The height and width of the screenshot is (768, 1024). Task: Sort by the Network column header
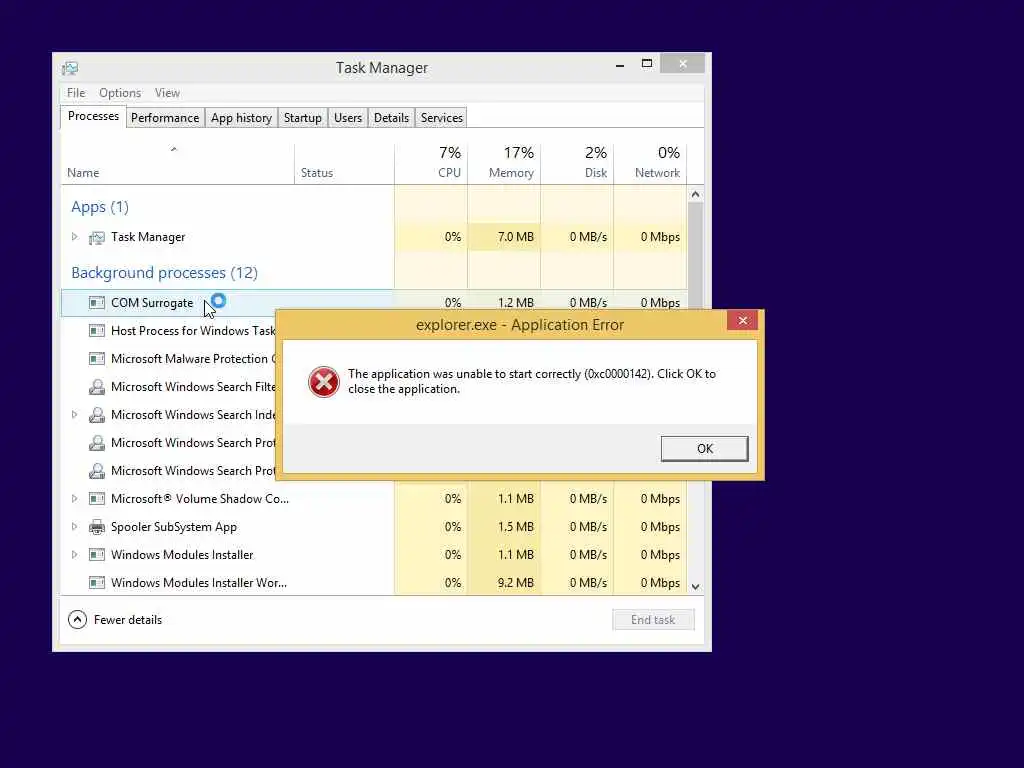tap(650, 164)
